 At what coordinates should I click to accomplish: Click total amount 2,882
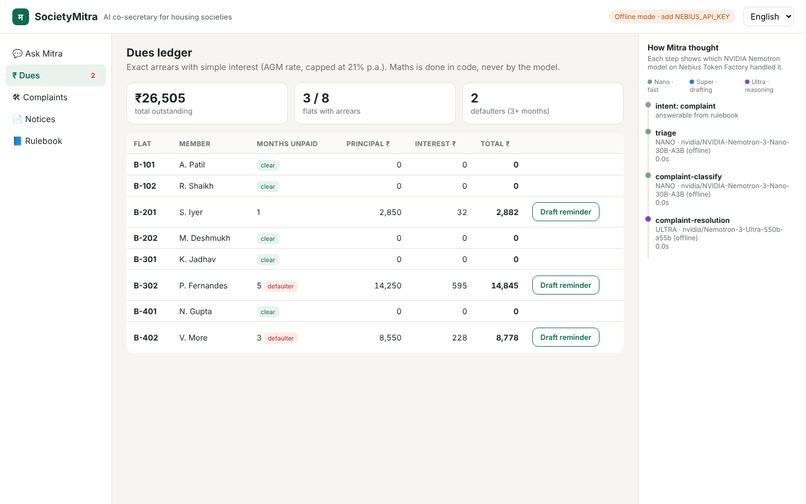pyautogui.click(x=507, y=212)
